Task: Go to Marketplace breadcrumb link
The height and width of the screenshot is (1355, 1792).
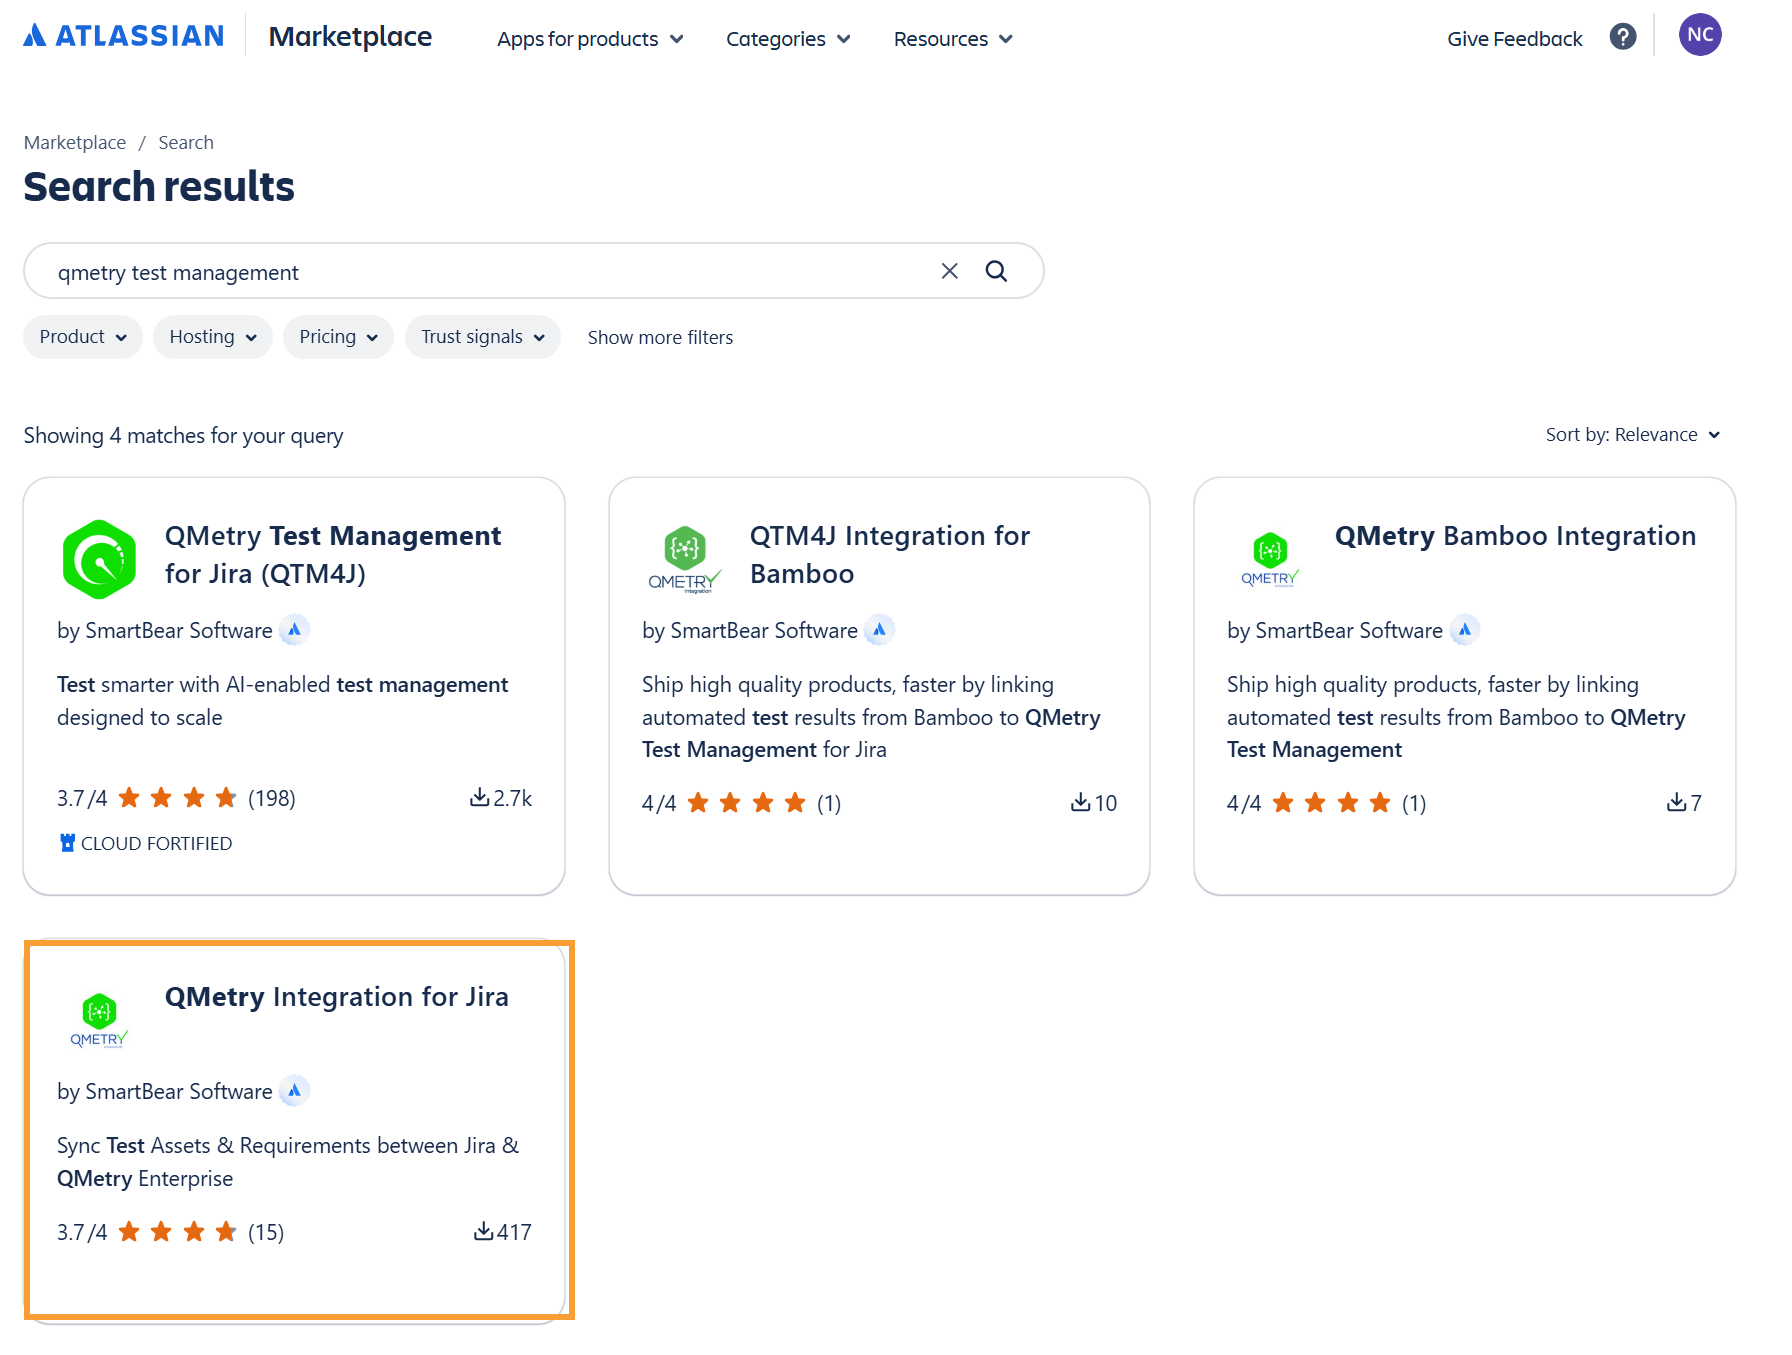Action: tap(75, 143)
